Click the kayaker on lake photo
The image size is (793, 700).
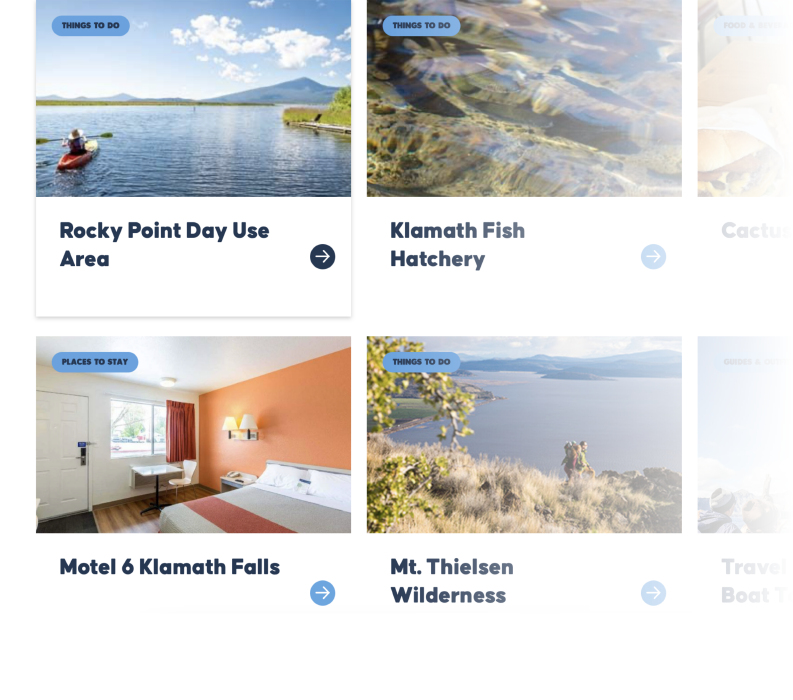(193, 98)
